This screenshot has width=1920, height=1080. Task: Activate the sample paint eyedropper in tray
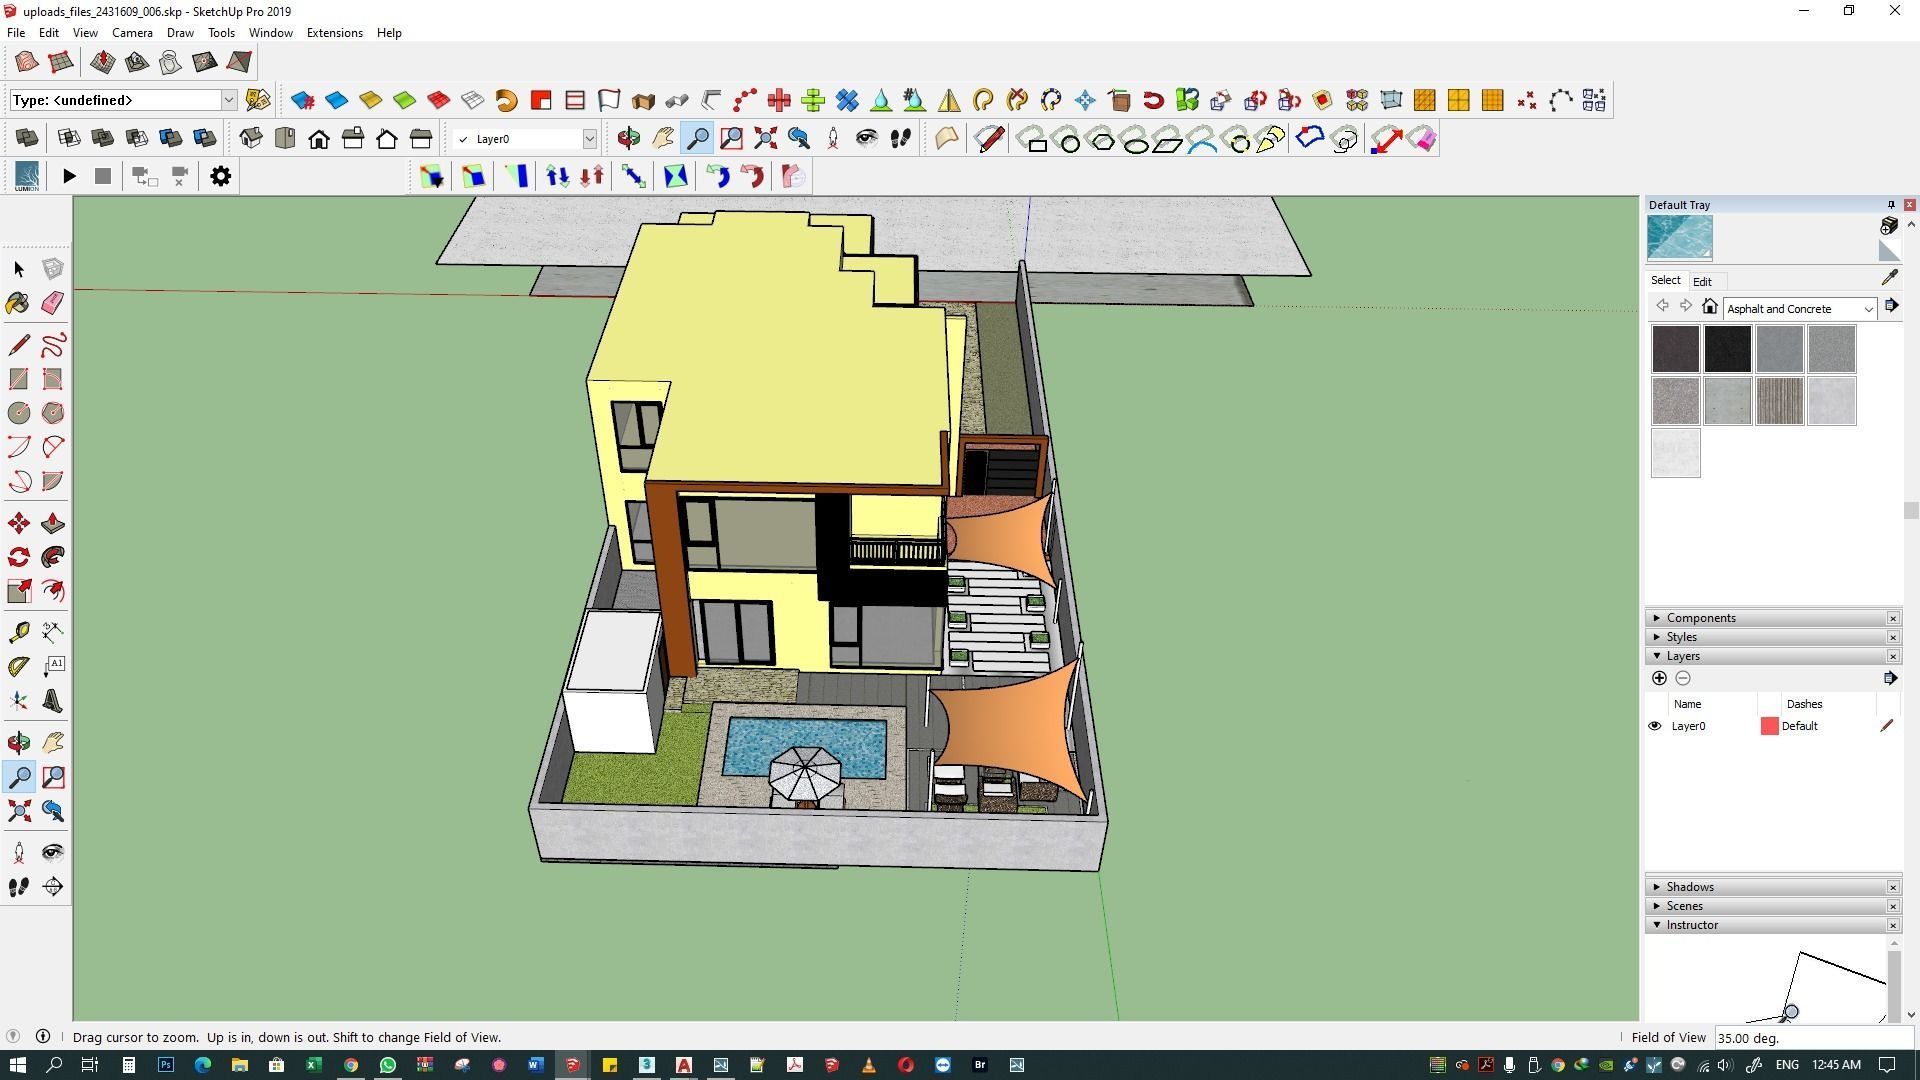1889,278
